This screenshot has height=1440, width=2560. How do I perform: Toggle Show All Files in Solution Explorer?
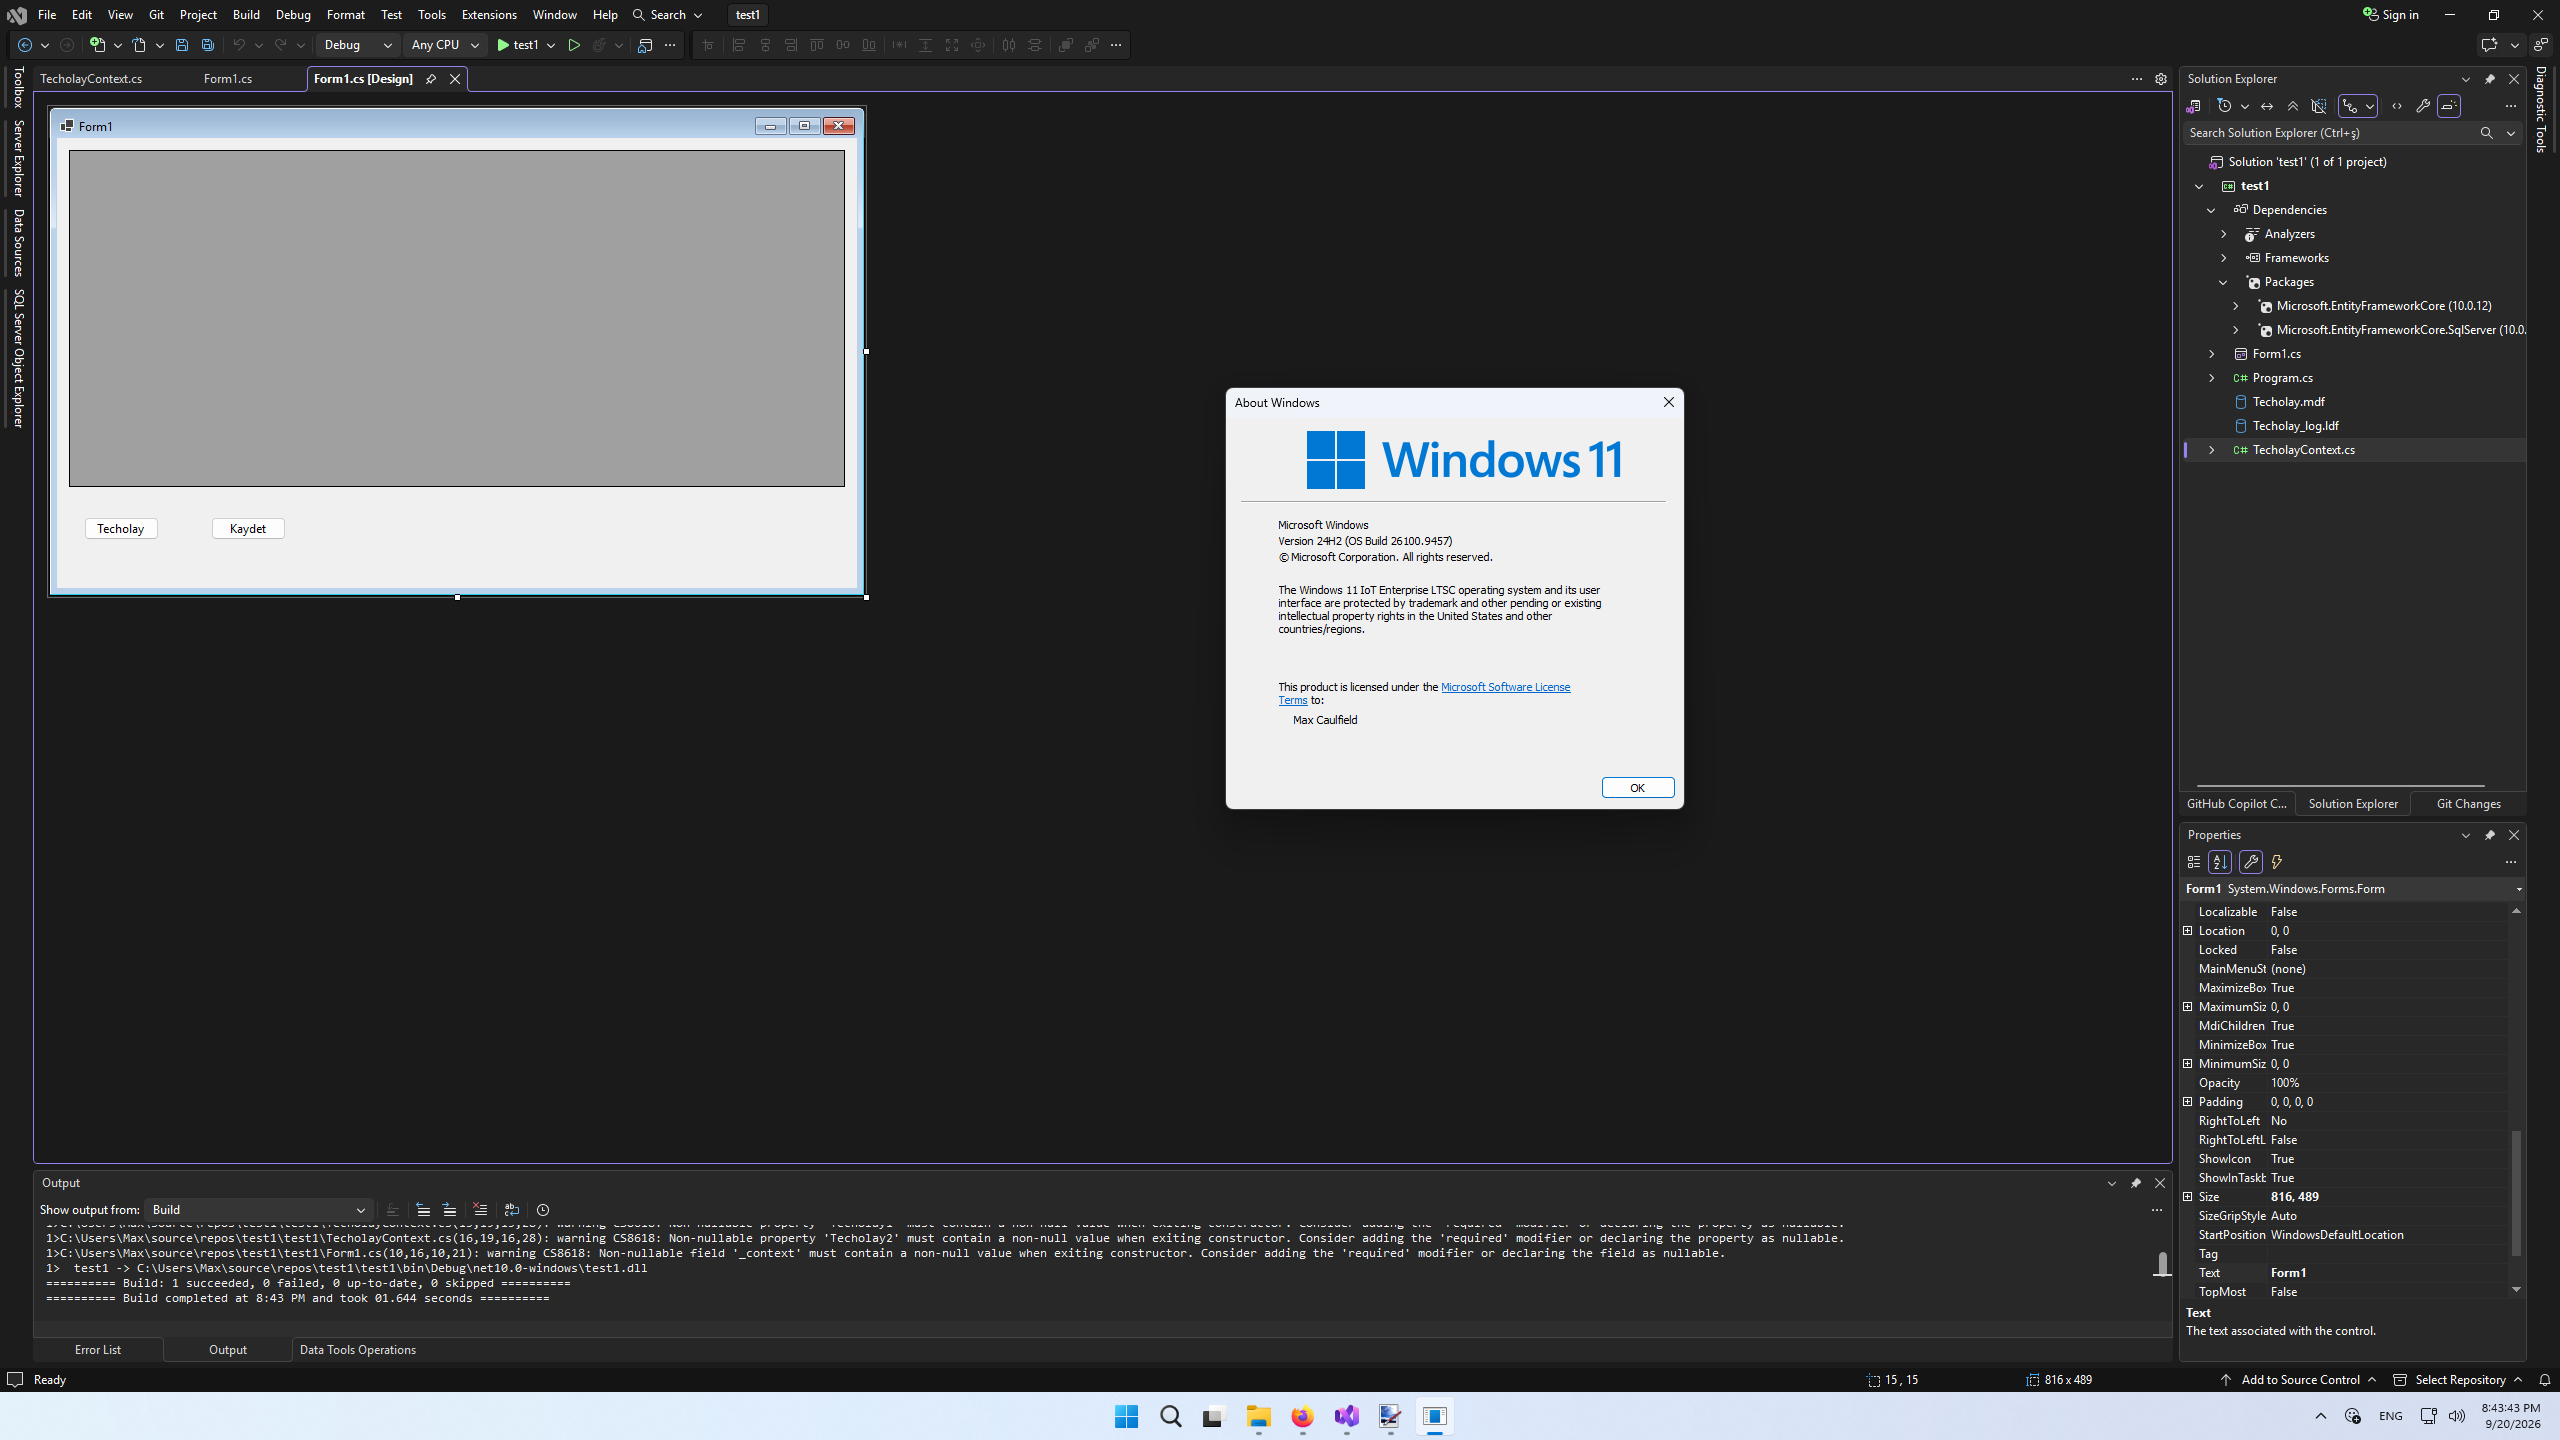[2319, 106]
